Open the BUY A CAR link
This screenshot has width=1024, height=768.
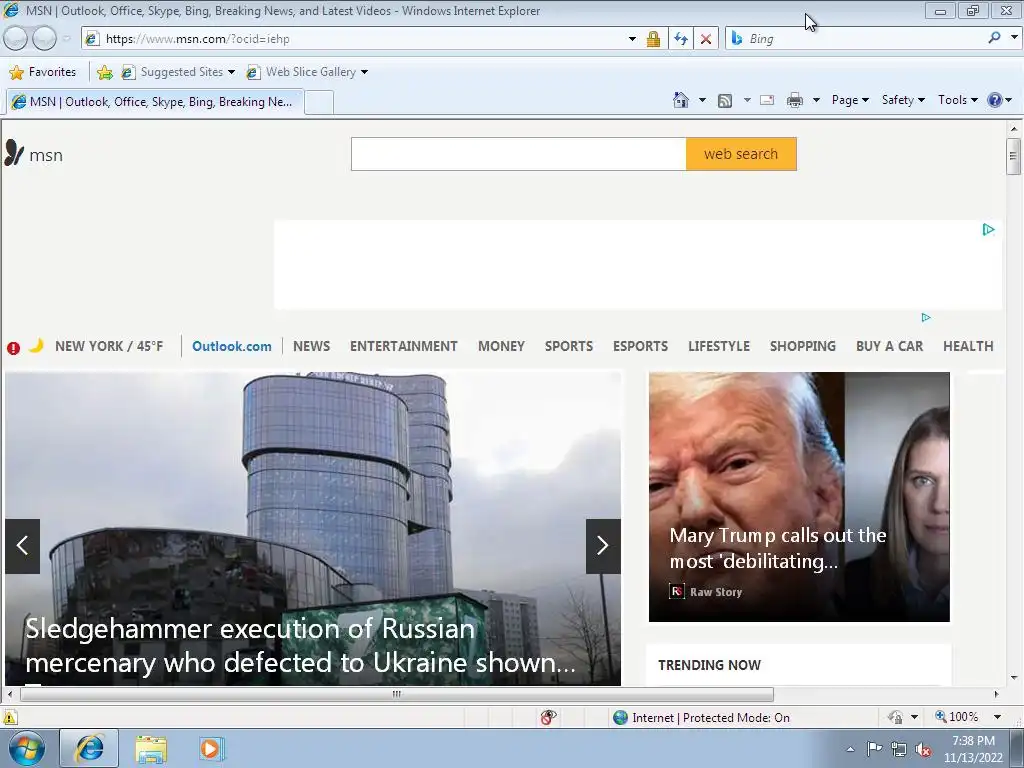coord(889,346)
